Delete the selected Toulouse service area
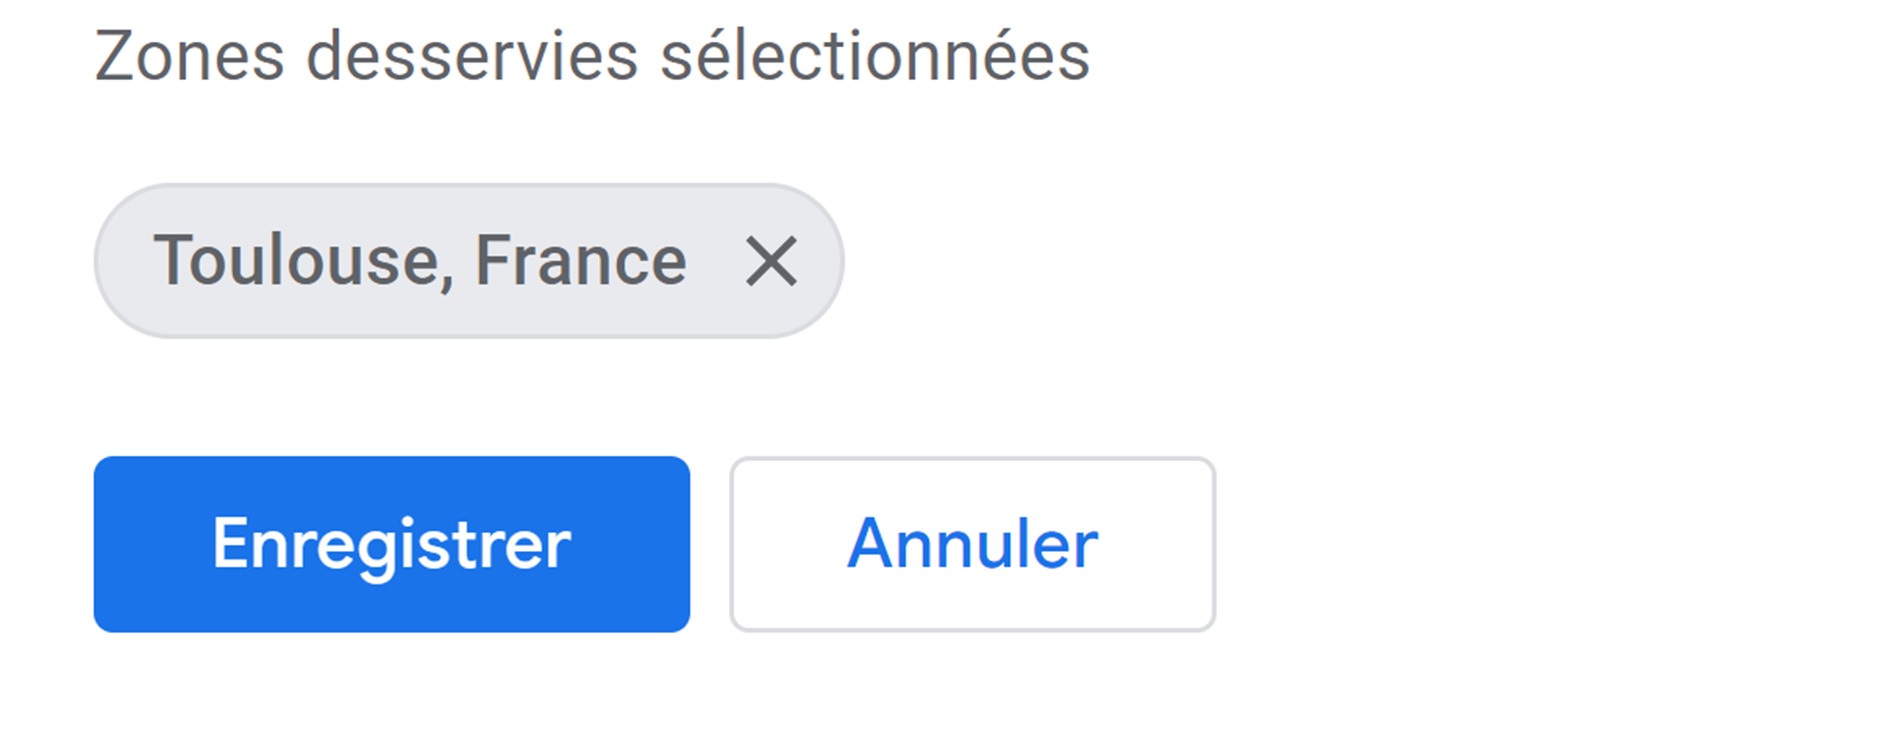Viewport: 1896px width, 742px height. tap(771, 261)
